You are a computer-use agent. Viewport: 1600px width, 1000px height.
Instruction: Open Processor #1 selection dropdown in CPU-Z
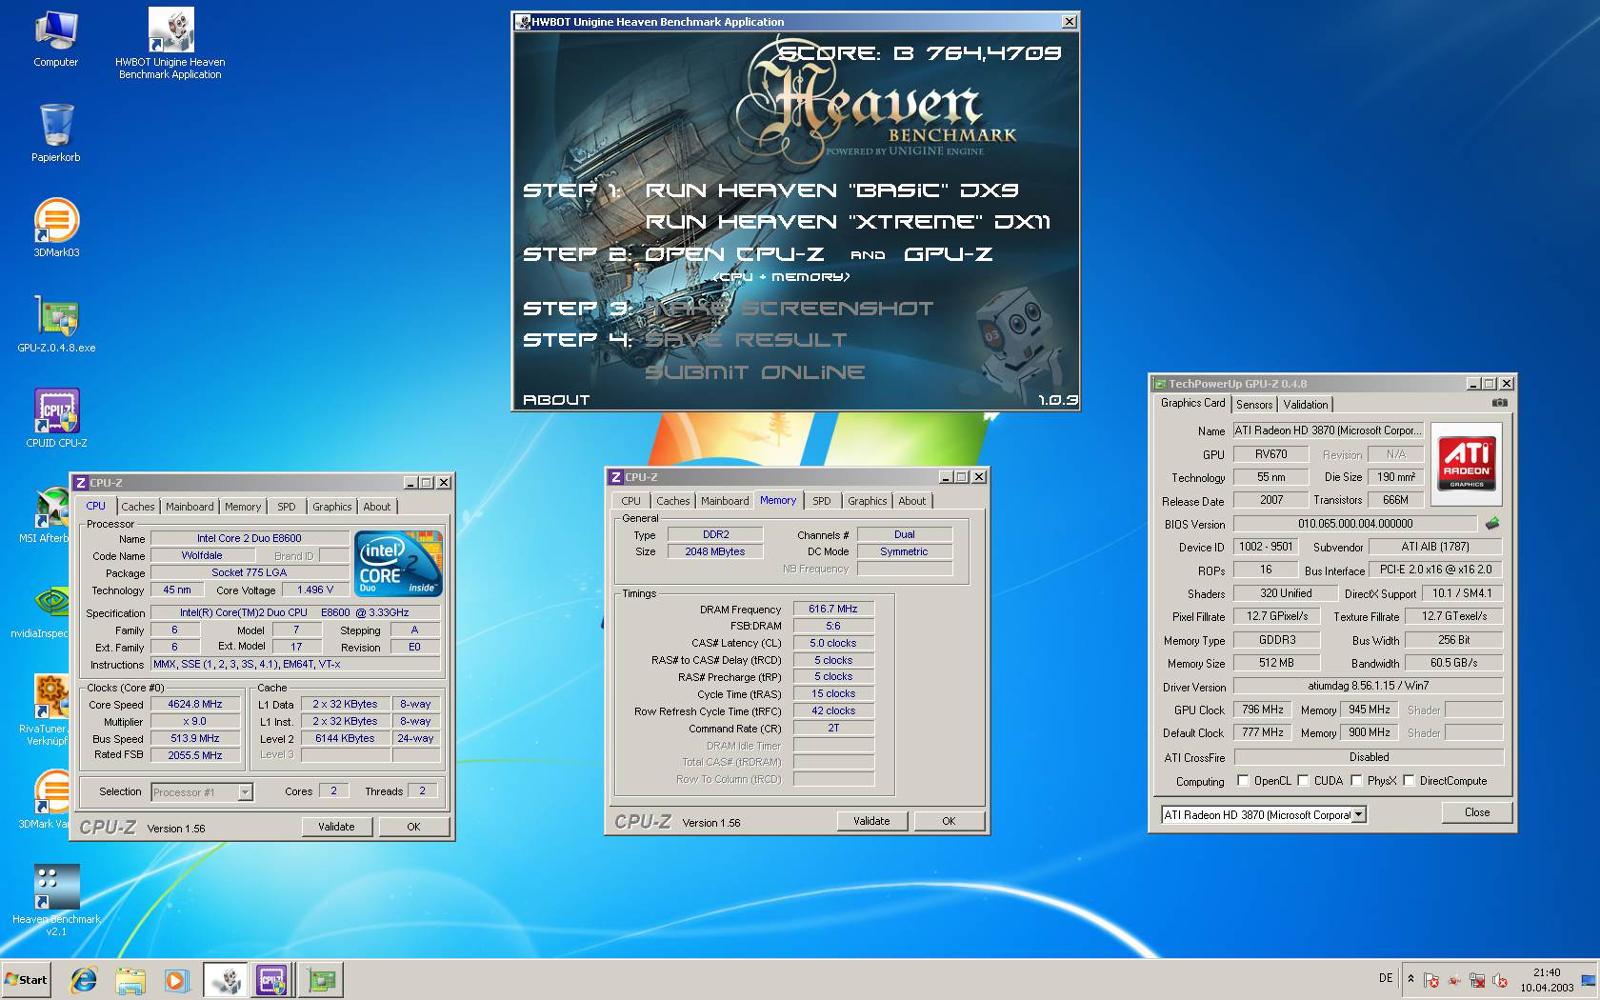[245, 792]
